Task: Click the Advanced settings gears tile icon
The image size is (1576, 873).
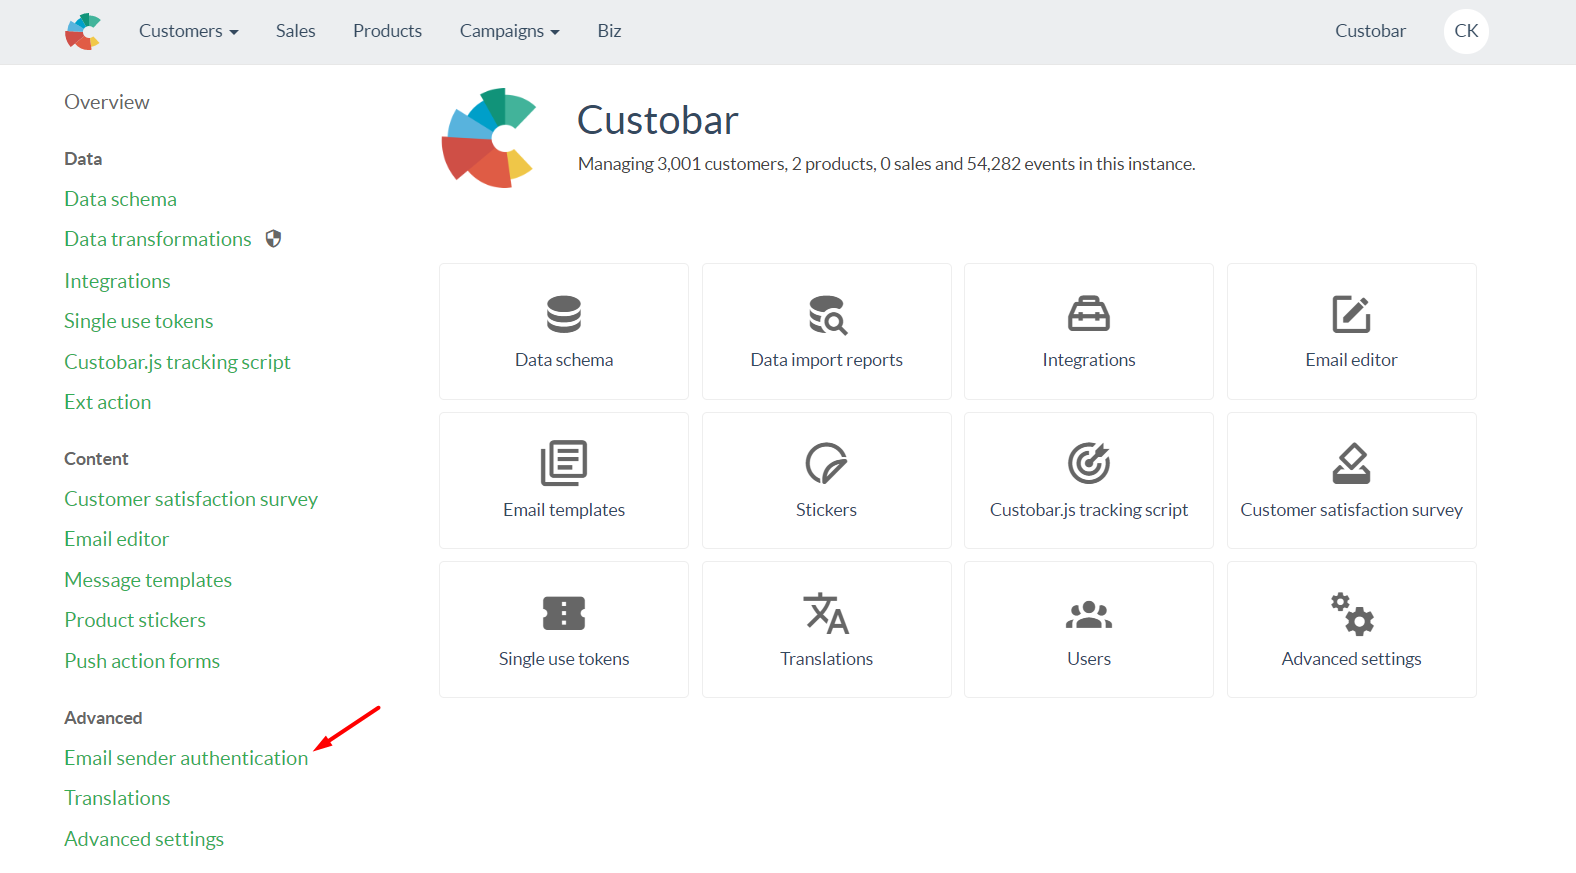Action: (x=1352, y=613)
